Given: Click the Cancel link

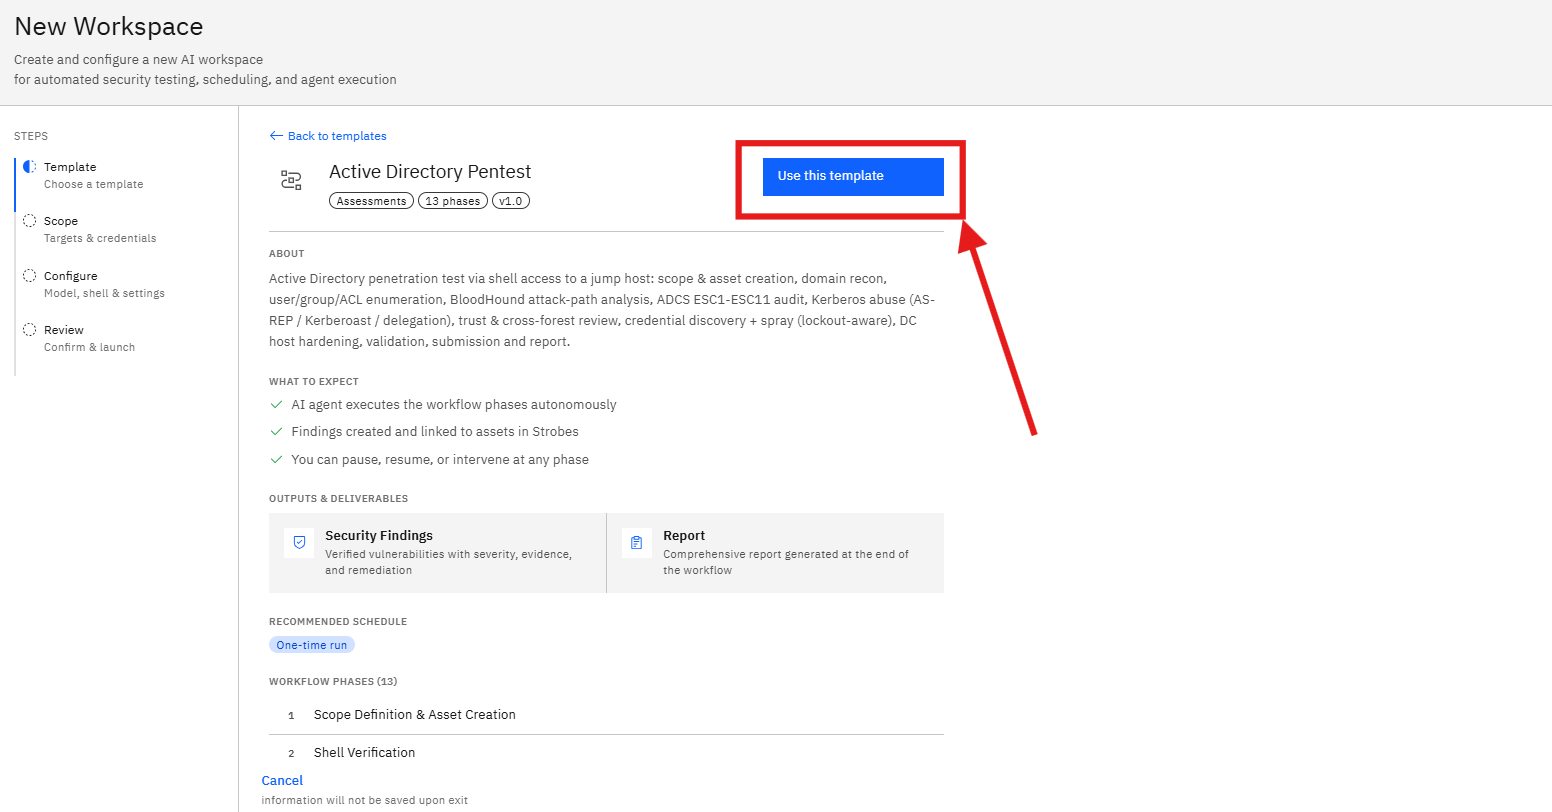Looking at the screenshot, I should (x=282, y=781).
